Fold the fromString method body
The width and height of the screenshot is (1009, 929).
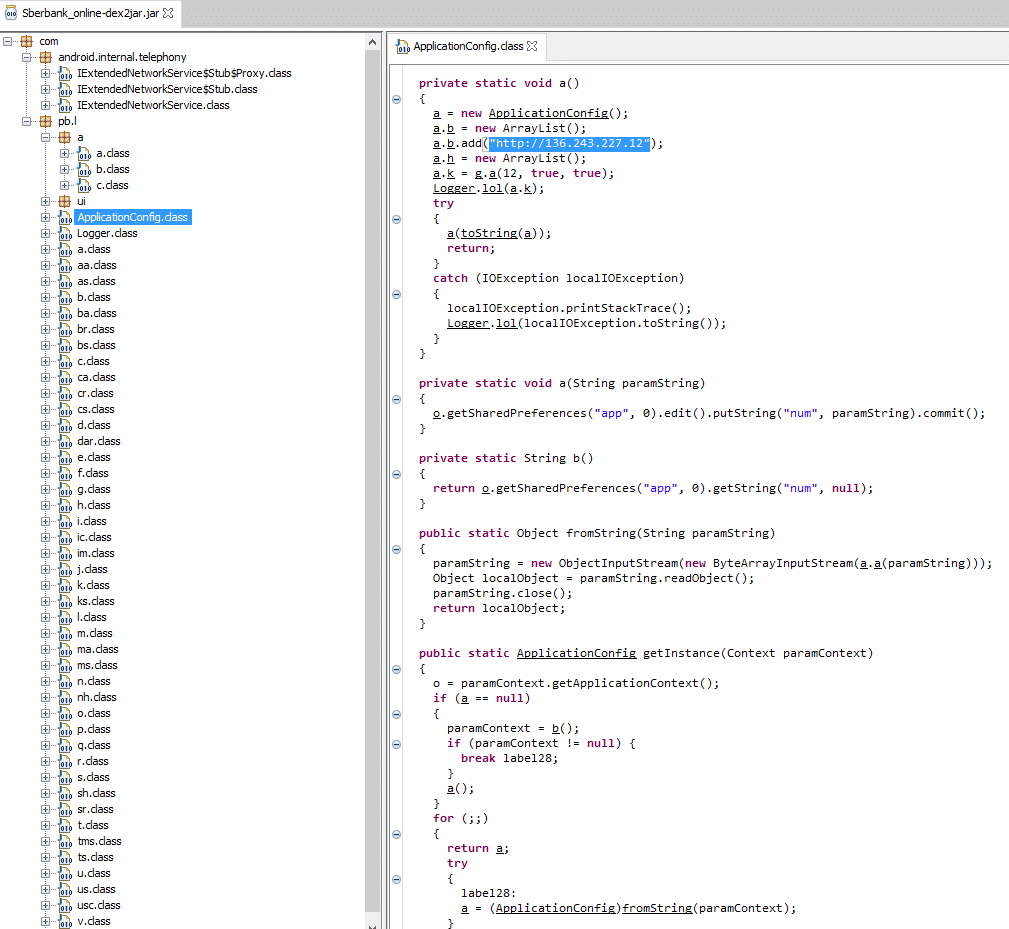pos(396,549)
